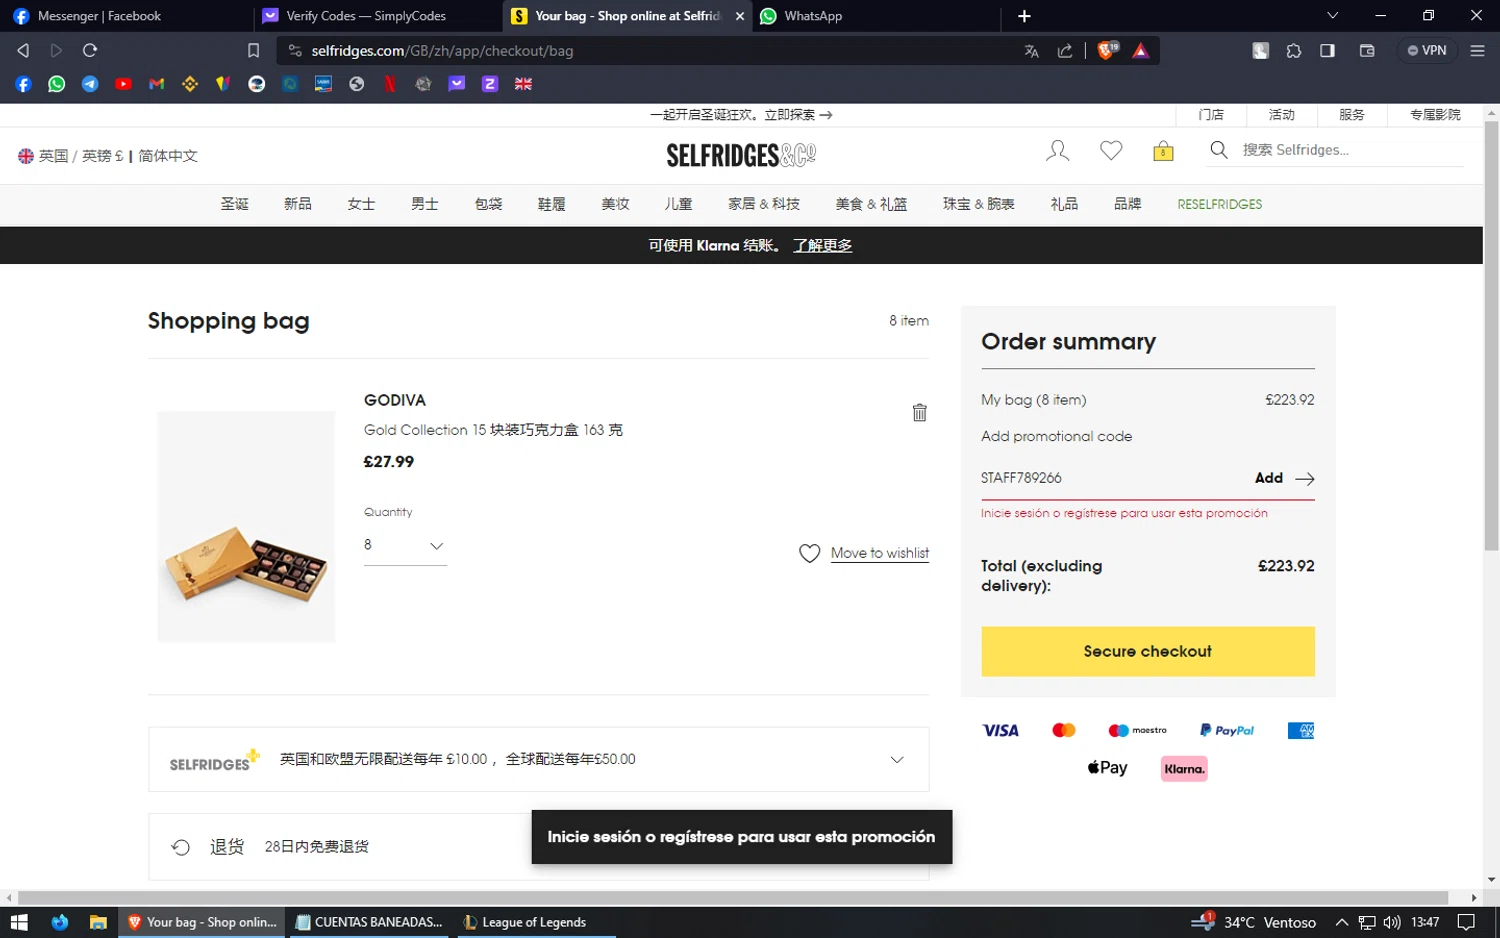
Task: Open the browser extensions puzzle icon
Action: click(x=1294, y=51)
